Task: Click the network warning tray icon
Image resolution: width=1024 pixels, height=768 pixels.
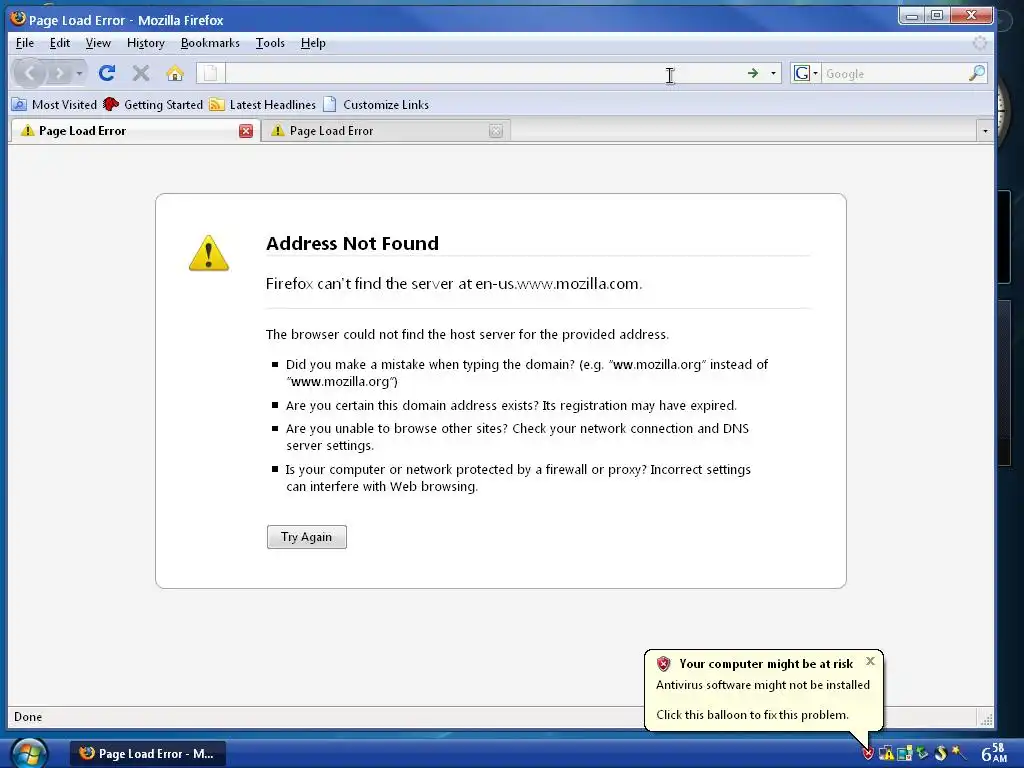Action: click(886, 754)
